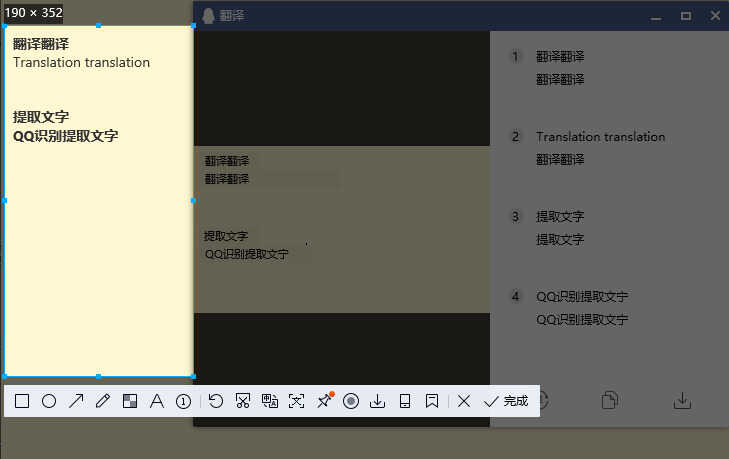Click result row 4 source 'QQ识别提取文字'
This screenshot has width=729, height=459.
[x=582, y=297]
